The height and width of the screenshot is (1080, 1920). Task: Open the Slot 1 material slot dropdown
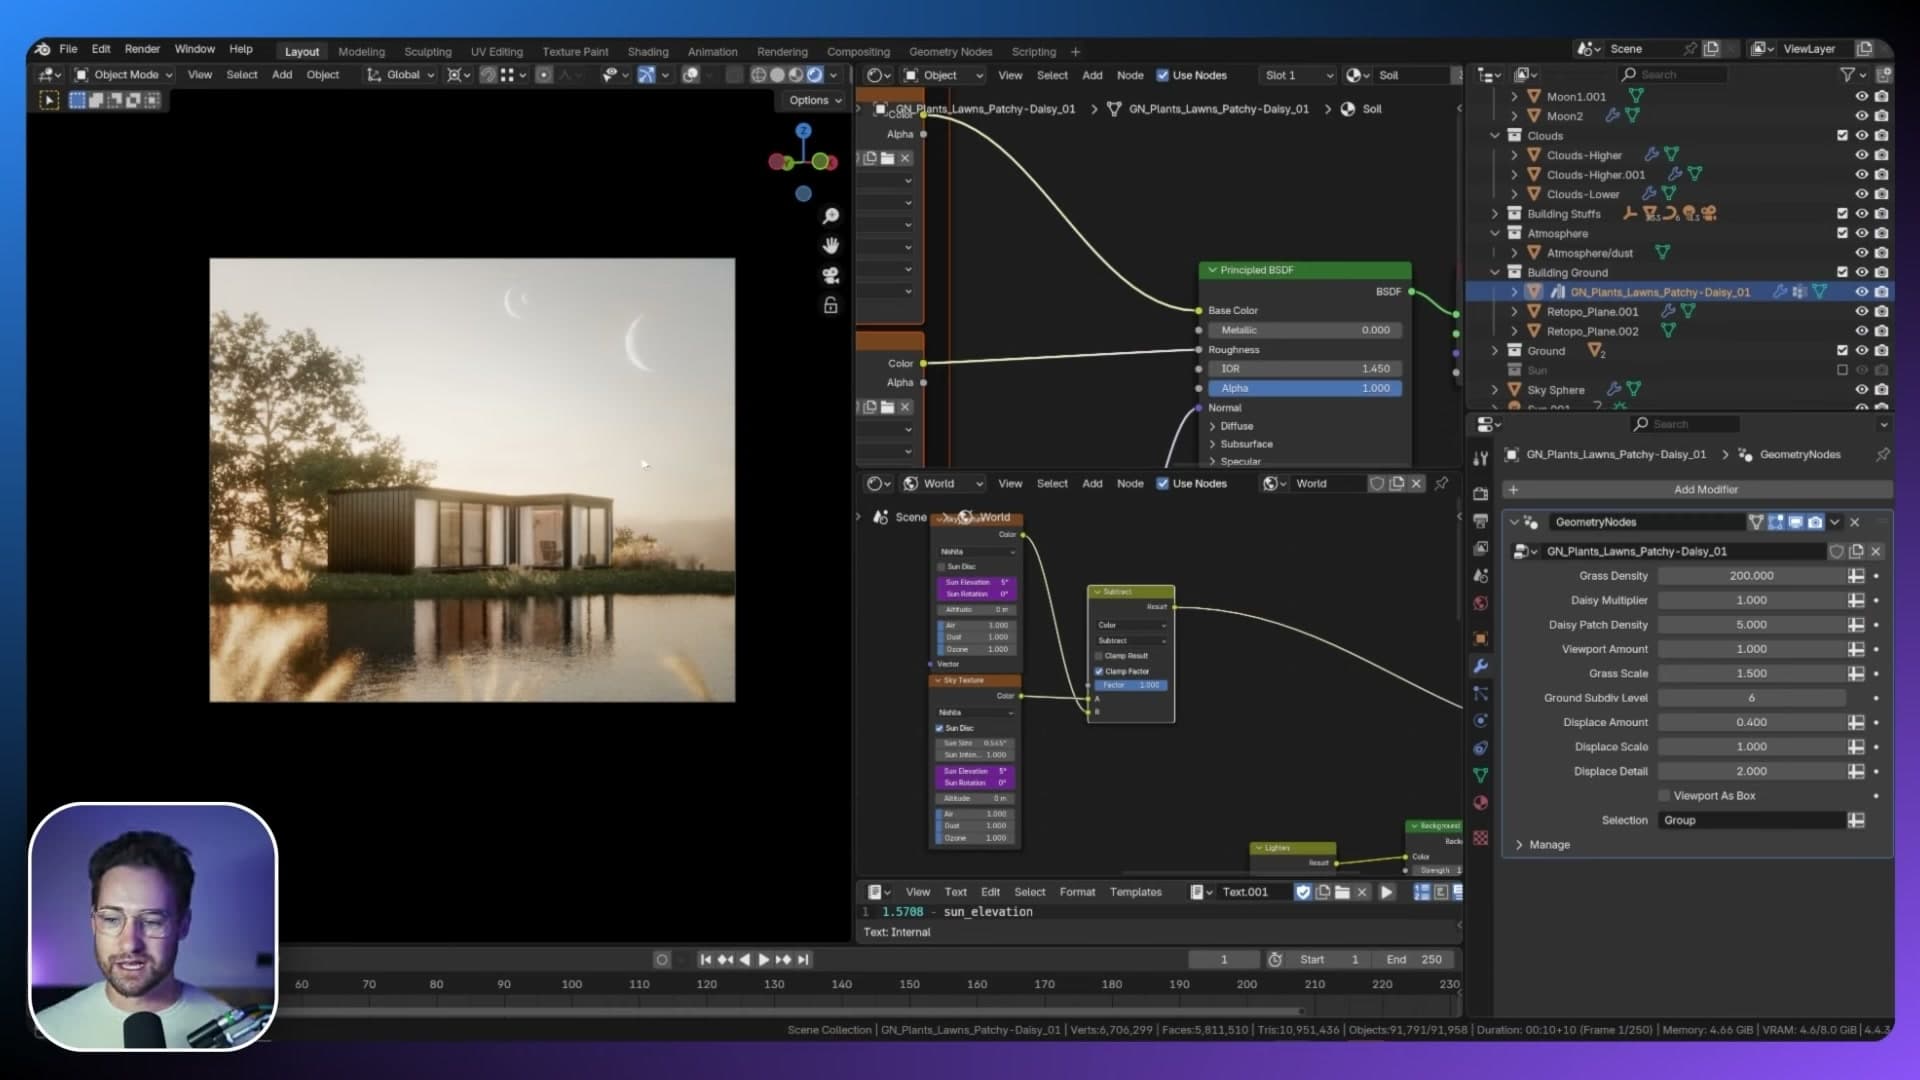(x=1298, y=75)
